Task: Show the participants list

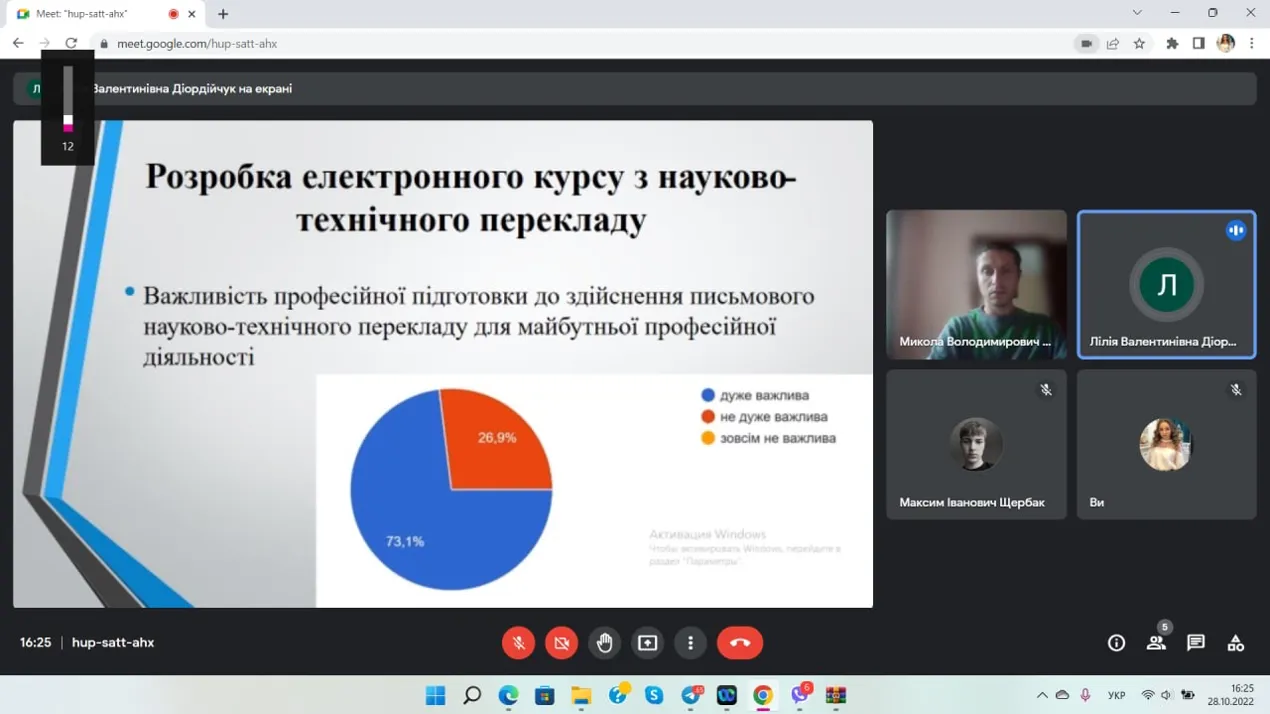Action: [x=1156, y=643]
